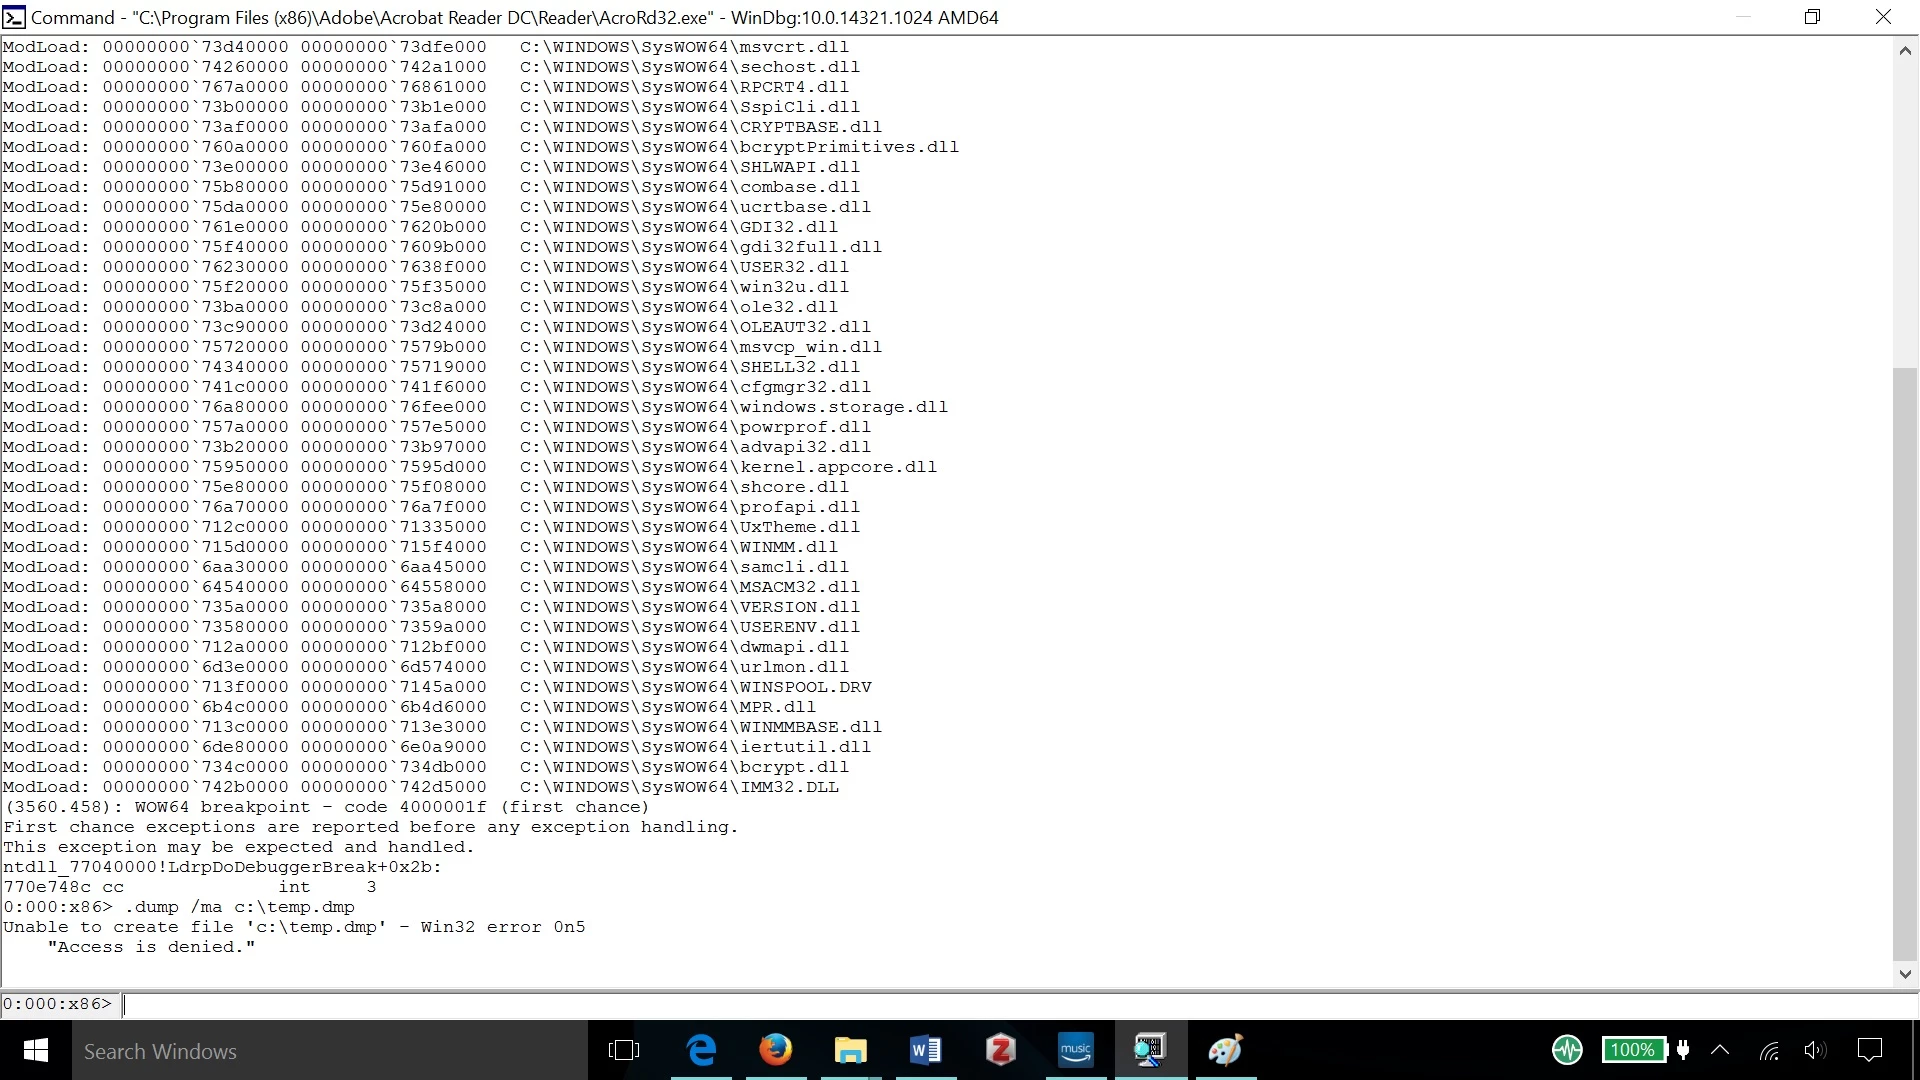Open the Action Center notifications
1920x1080 pixels.
[1869, 1050]
